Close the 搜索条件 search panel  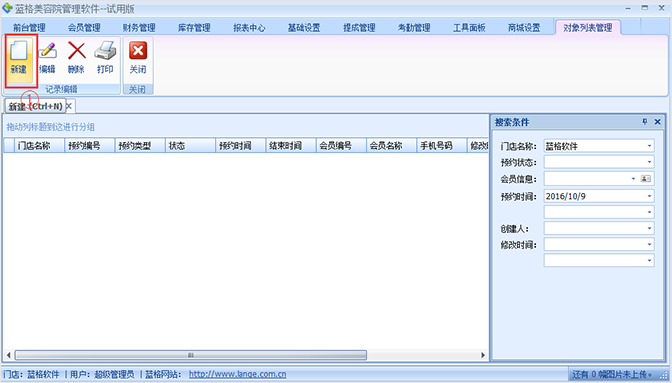point(657,122)
